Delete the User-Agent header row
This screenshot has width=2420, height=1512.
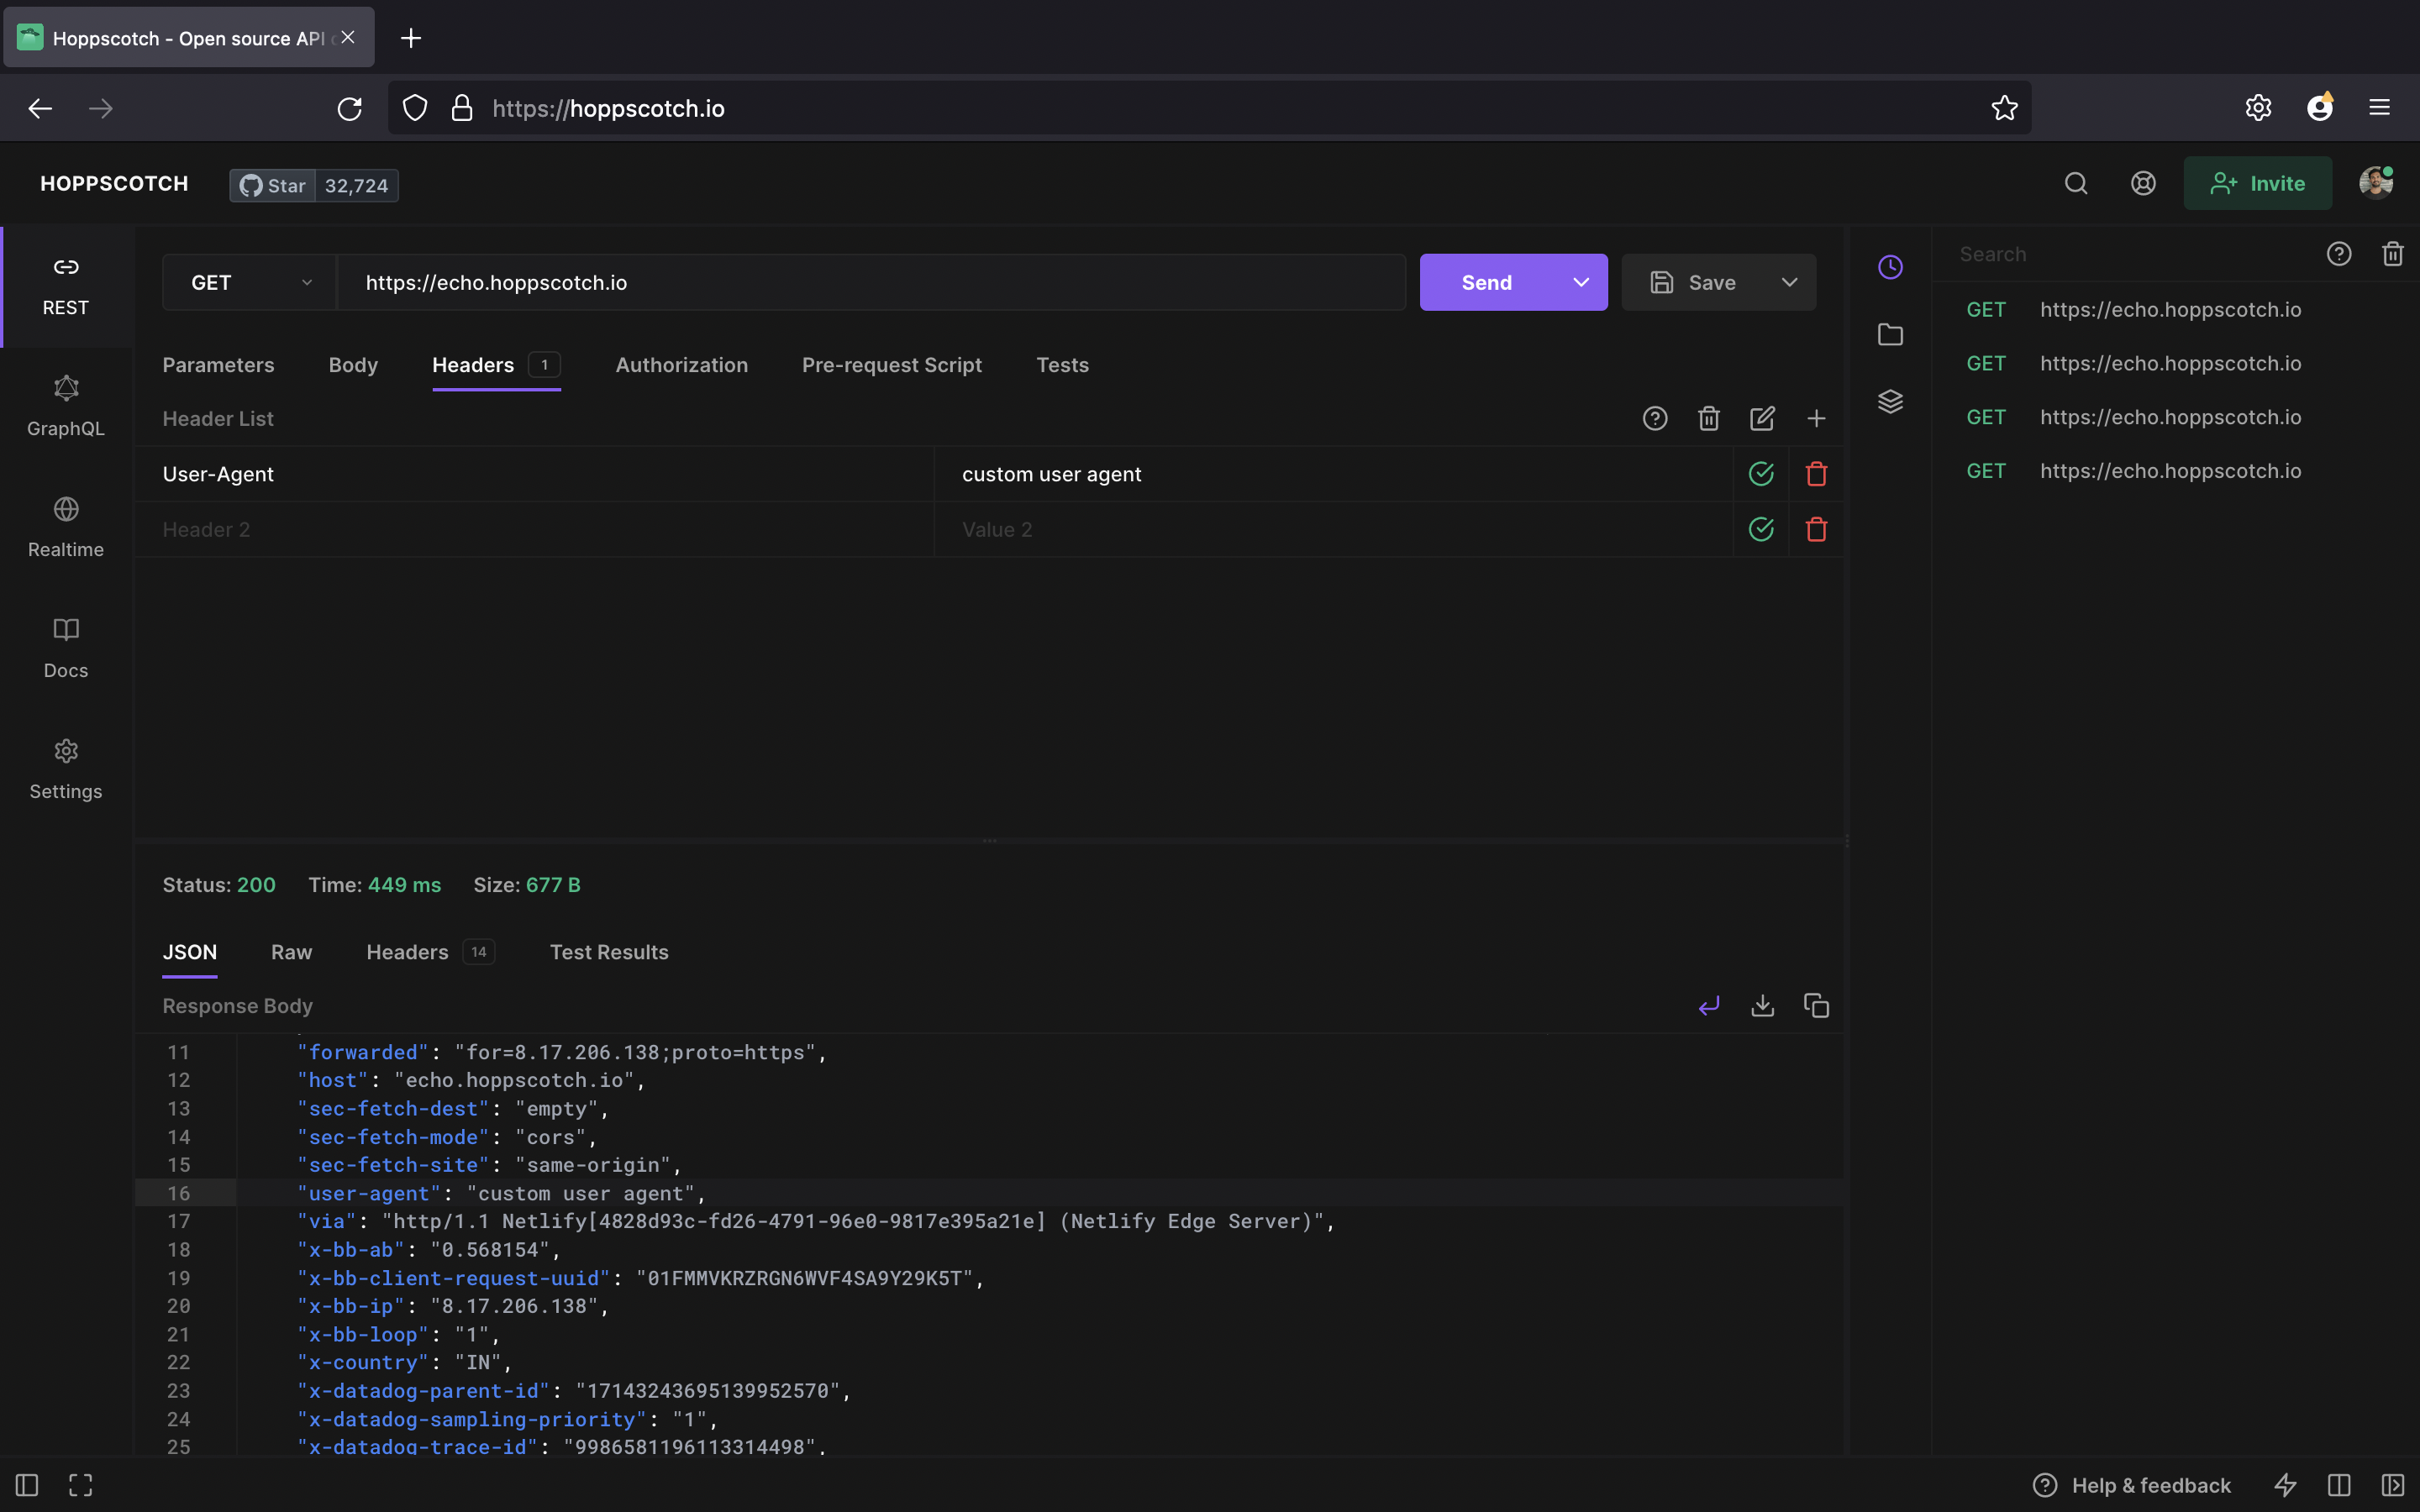point(1816,474)
